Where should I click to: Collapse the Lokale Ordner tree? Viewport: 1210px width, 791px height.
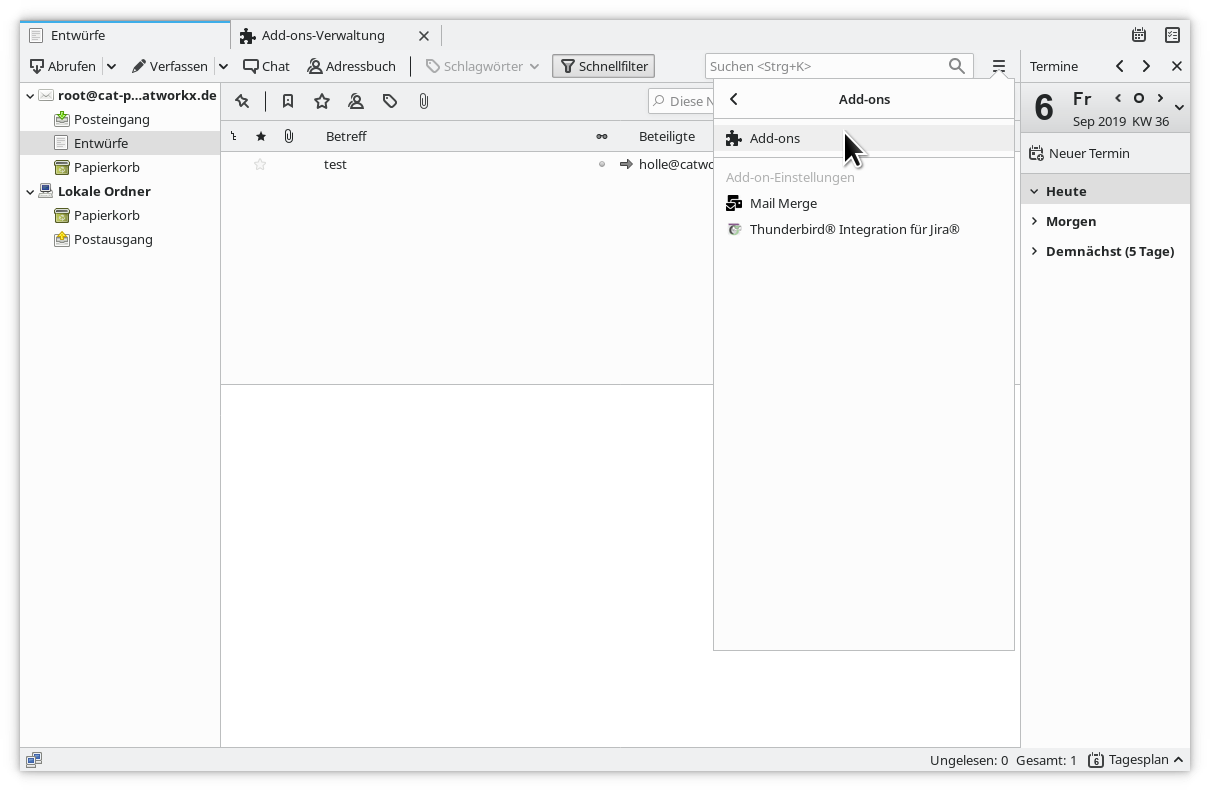tap(30, 191)
